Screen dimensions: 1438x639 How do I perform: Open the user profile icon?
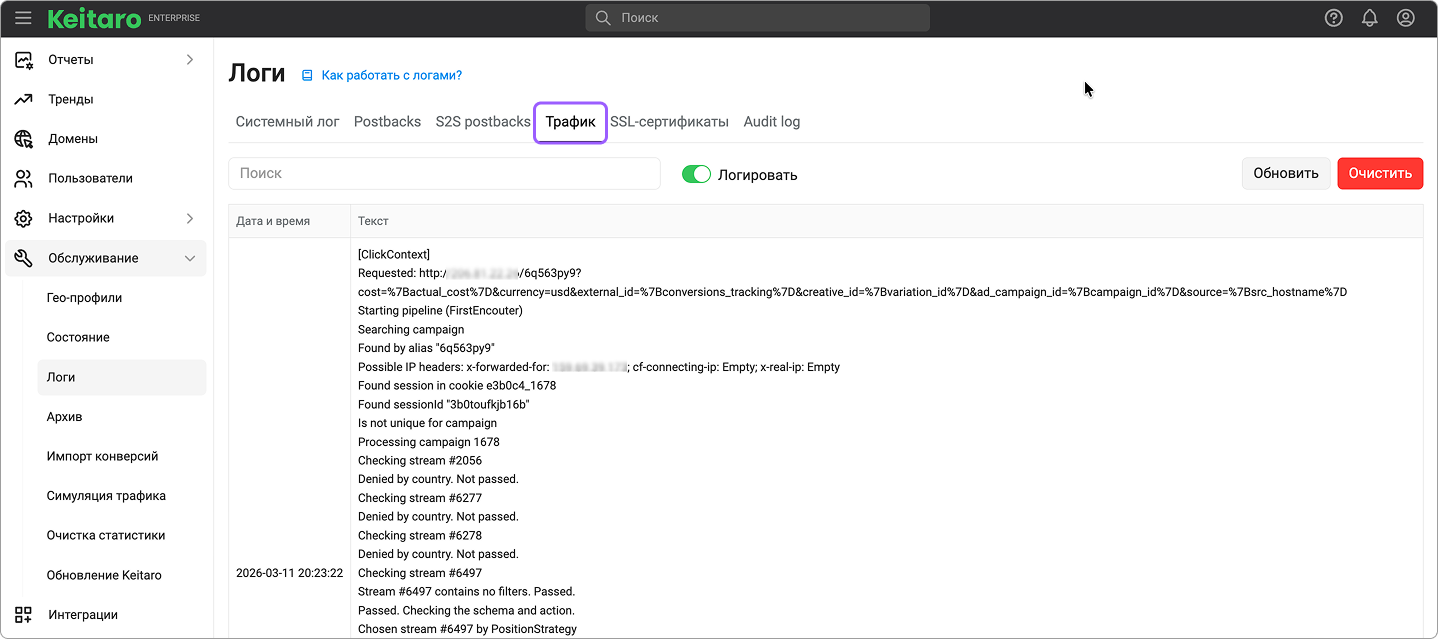(1405, 18)
